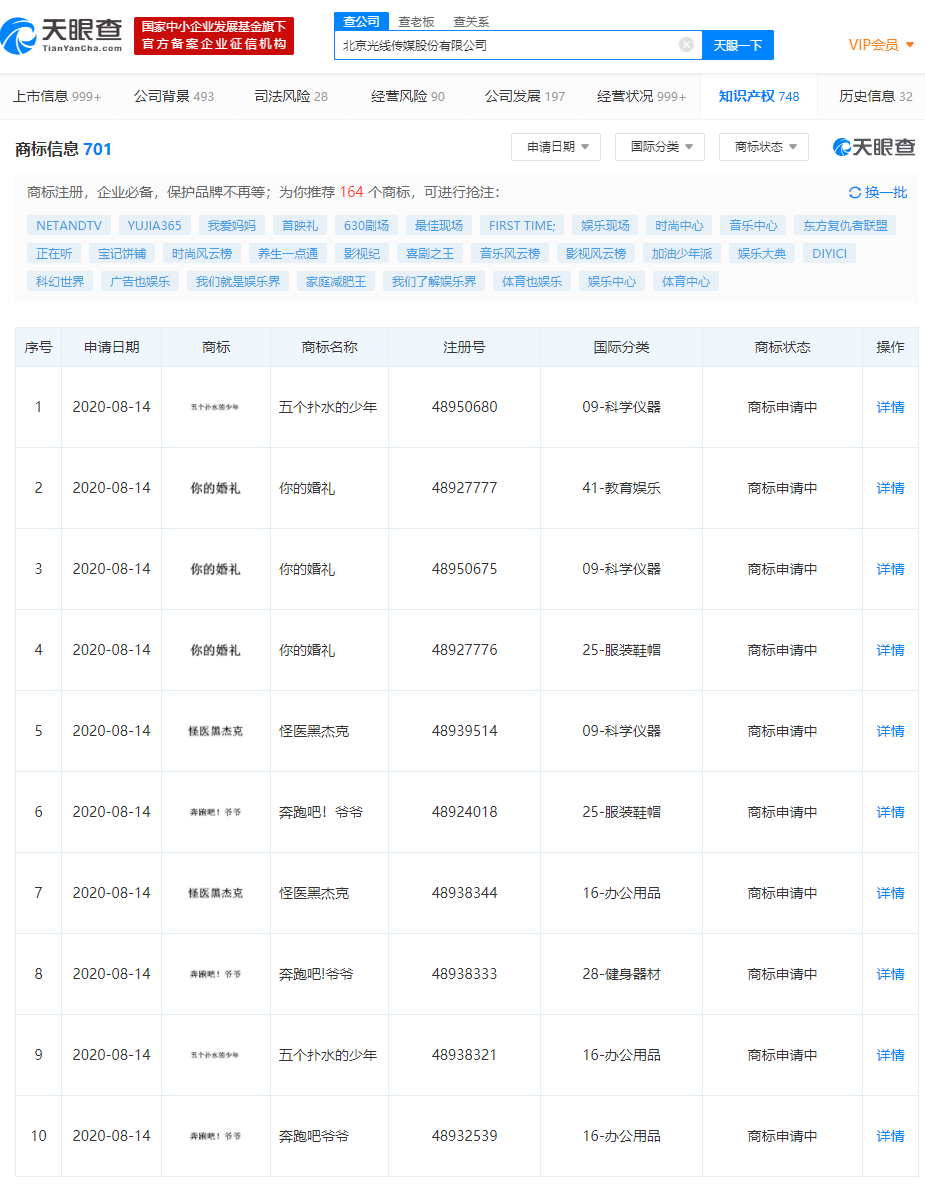Click the NETANDTV trademark tag

click(69, 225)
